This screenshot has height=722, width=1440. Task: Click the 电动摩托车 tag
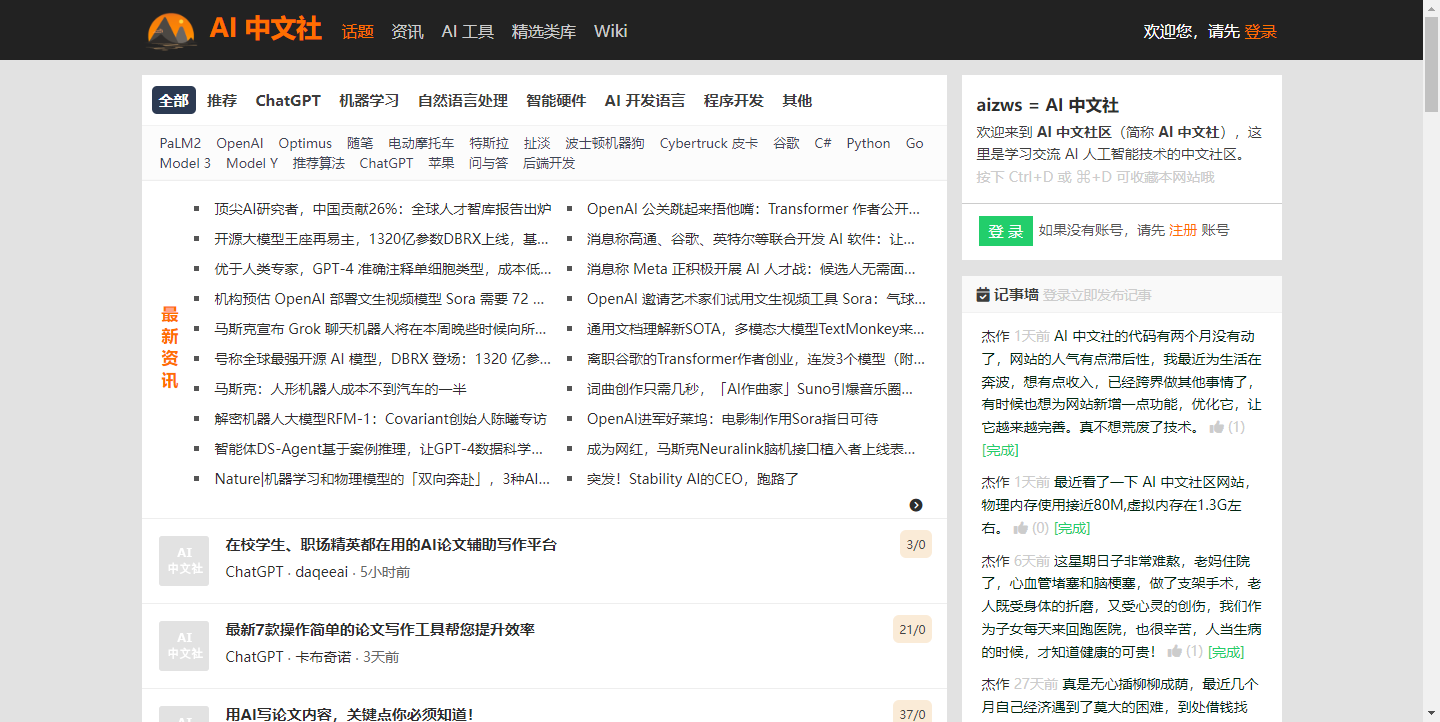(421, 143)
